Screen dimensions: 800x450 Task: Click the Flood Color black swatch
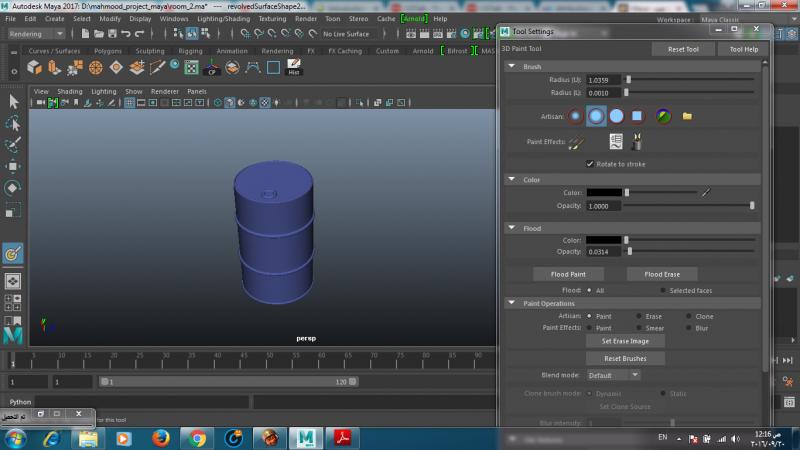point(604,240)
